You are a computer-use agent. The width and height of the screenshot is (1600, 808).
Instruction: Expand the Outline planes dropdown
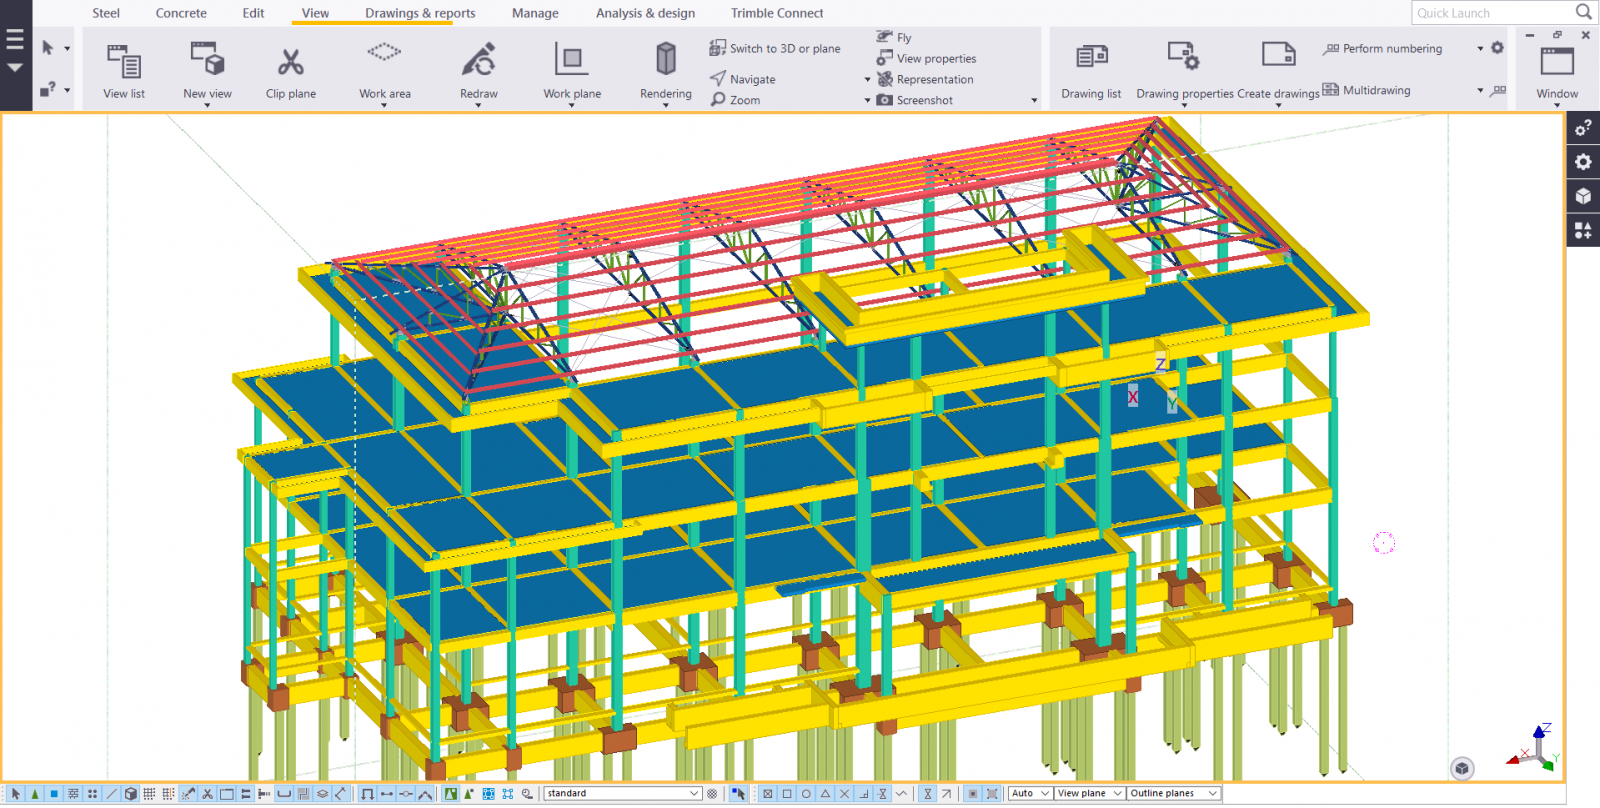[x=1174, y=794]
